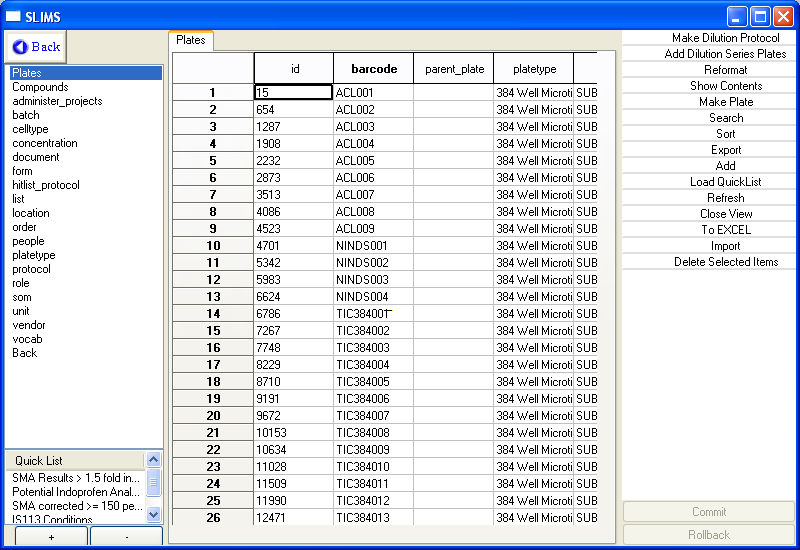Screen dimensions: 800x550
Task: Click the Back button with arrow icon
Action: tap(37, 47)
